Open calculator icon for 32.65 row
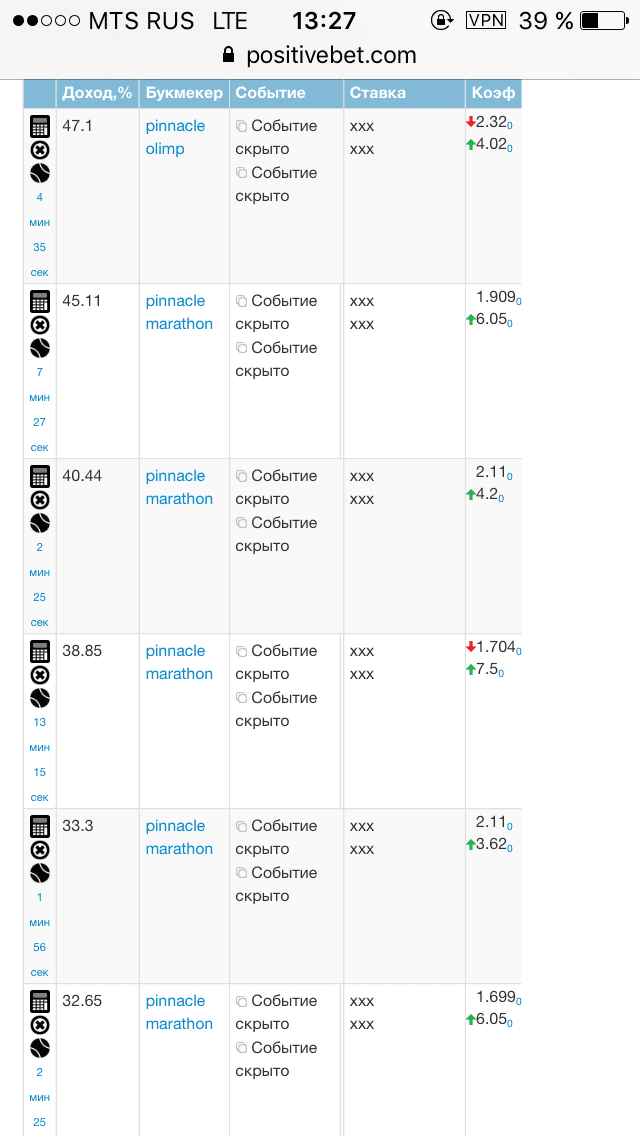640x1136 pixels. tap(40, 1001)
